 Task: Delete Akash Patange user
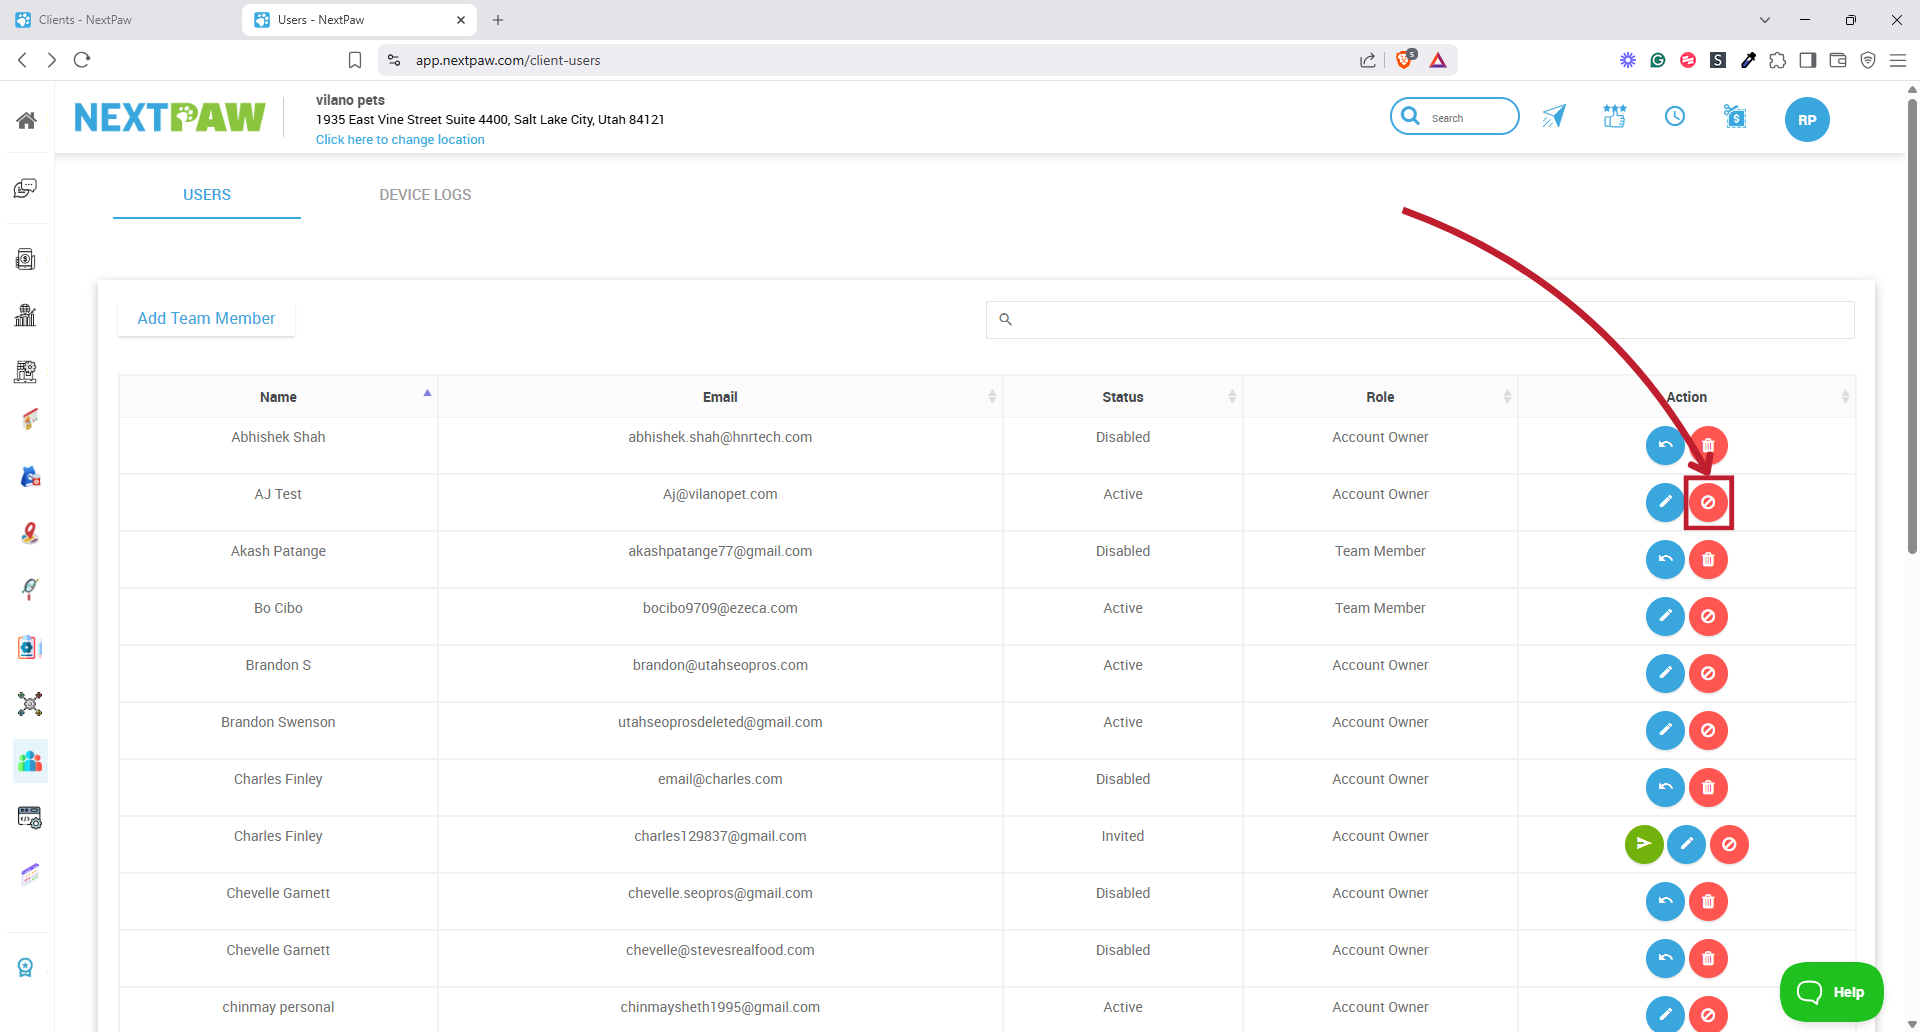coord(1708,559)
